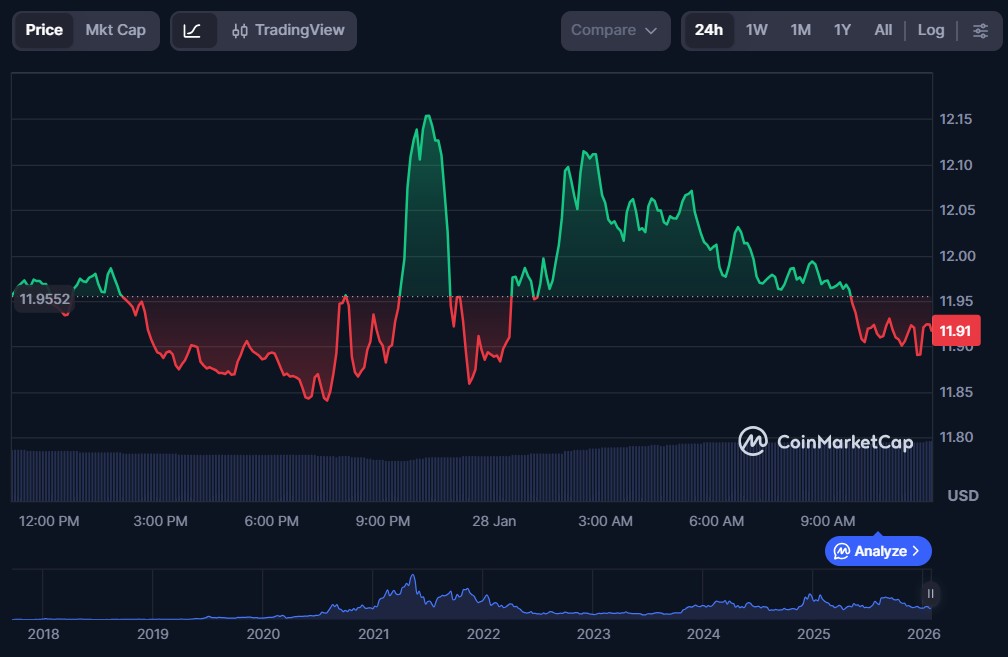This screenshot has width=1008, height=657.
Task: Click the CoinMarketCap logo watermark
Action: (x=825, y=442)
